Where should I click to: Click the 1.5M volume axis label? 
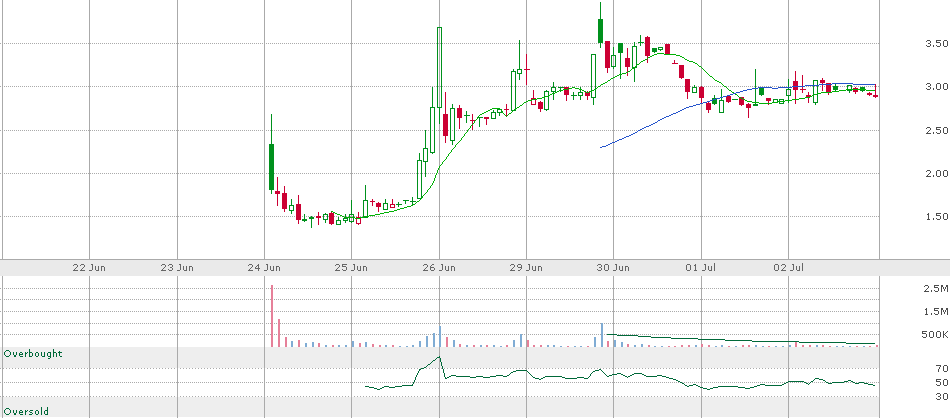[937, 311]
